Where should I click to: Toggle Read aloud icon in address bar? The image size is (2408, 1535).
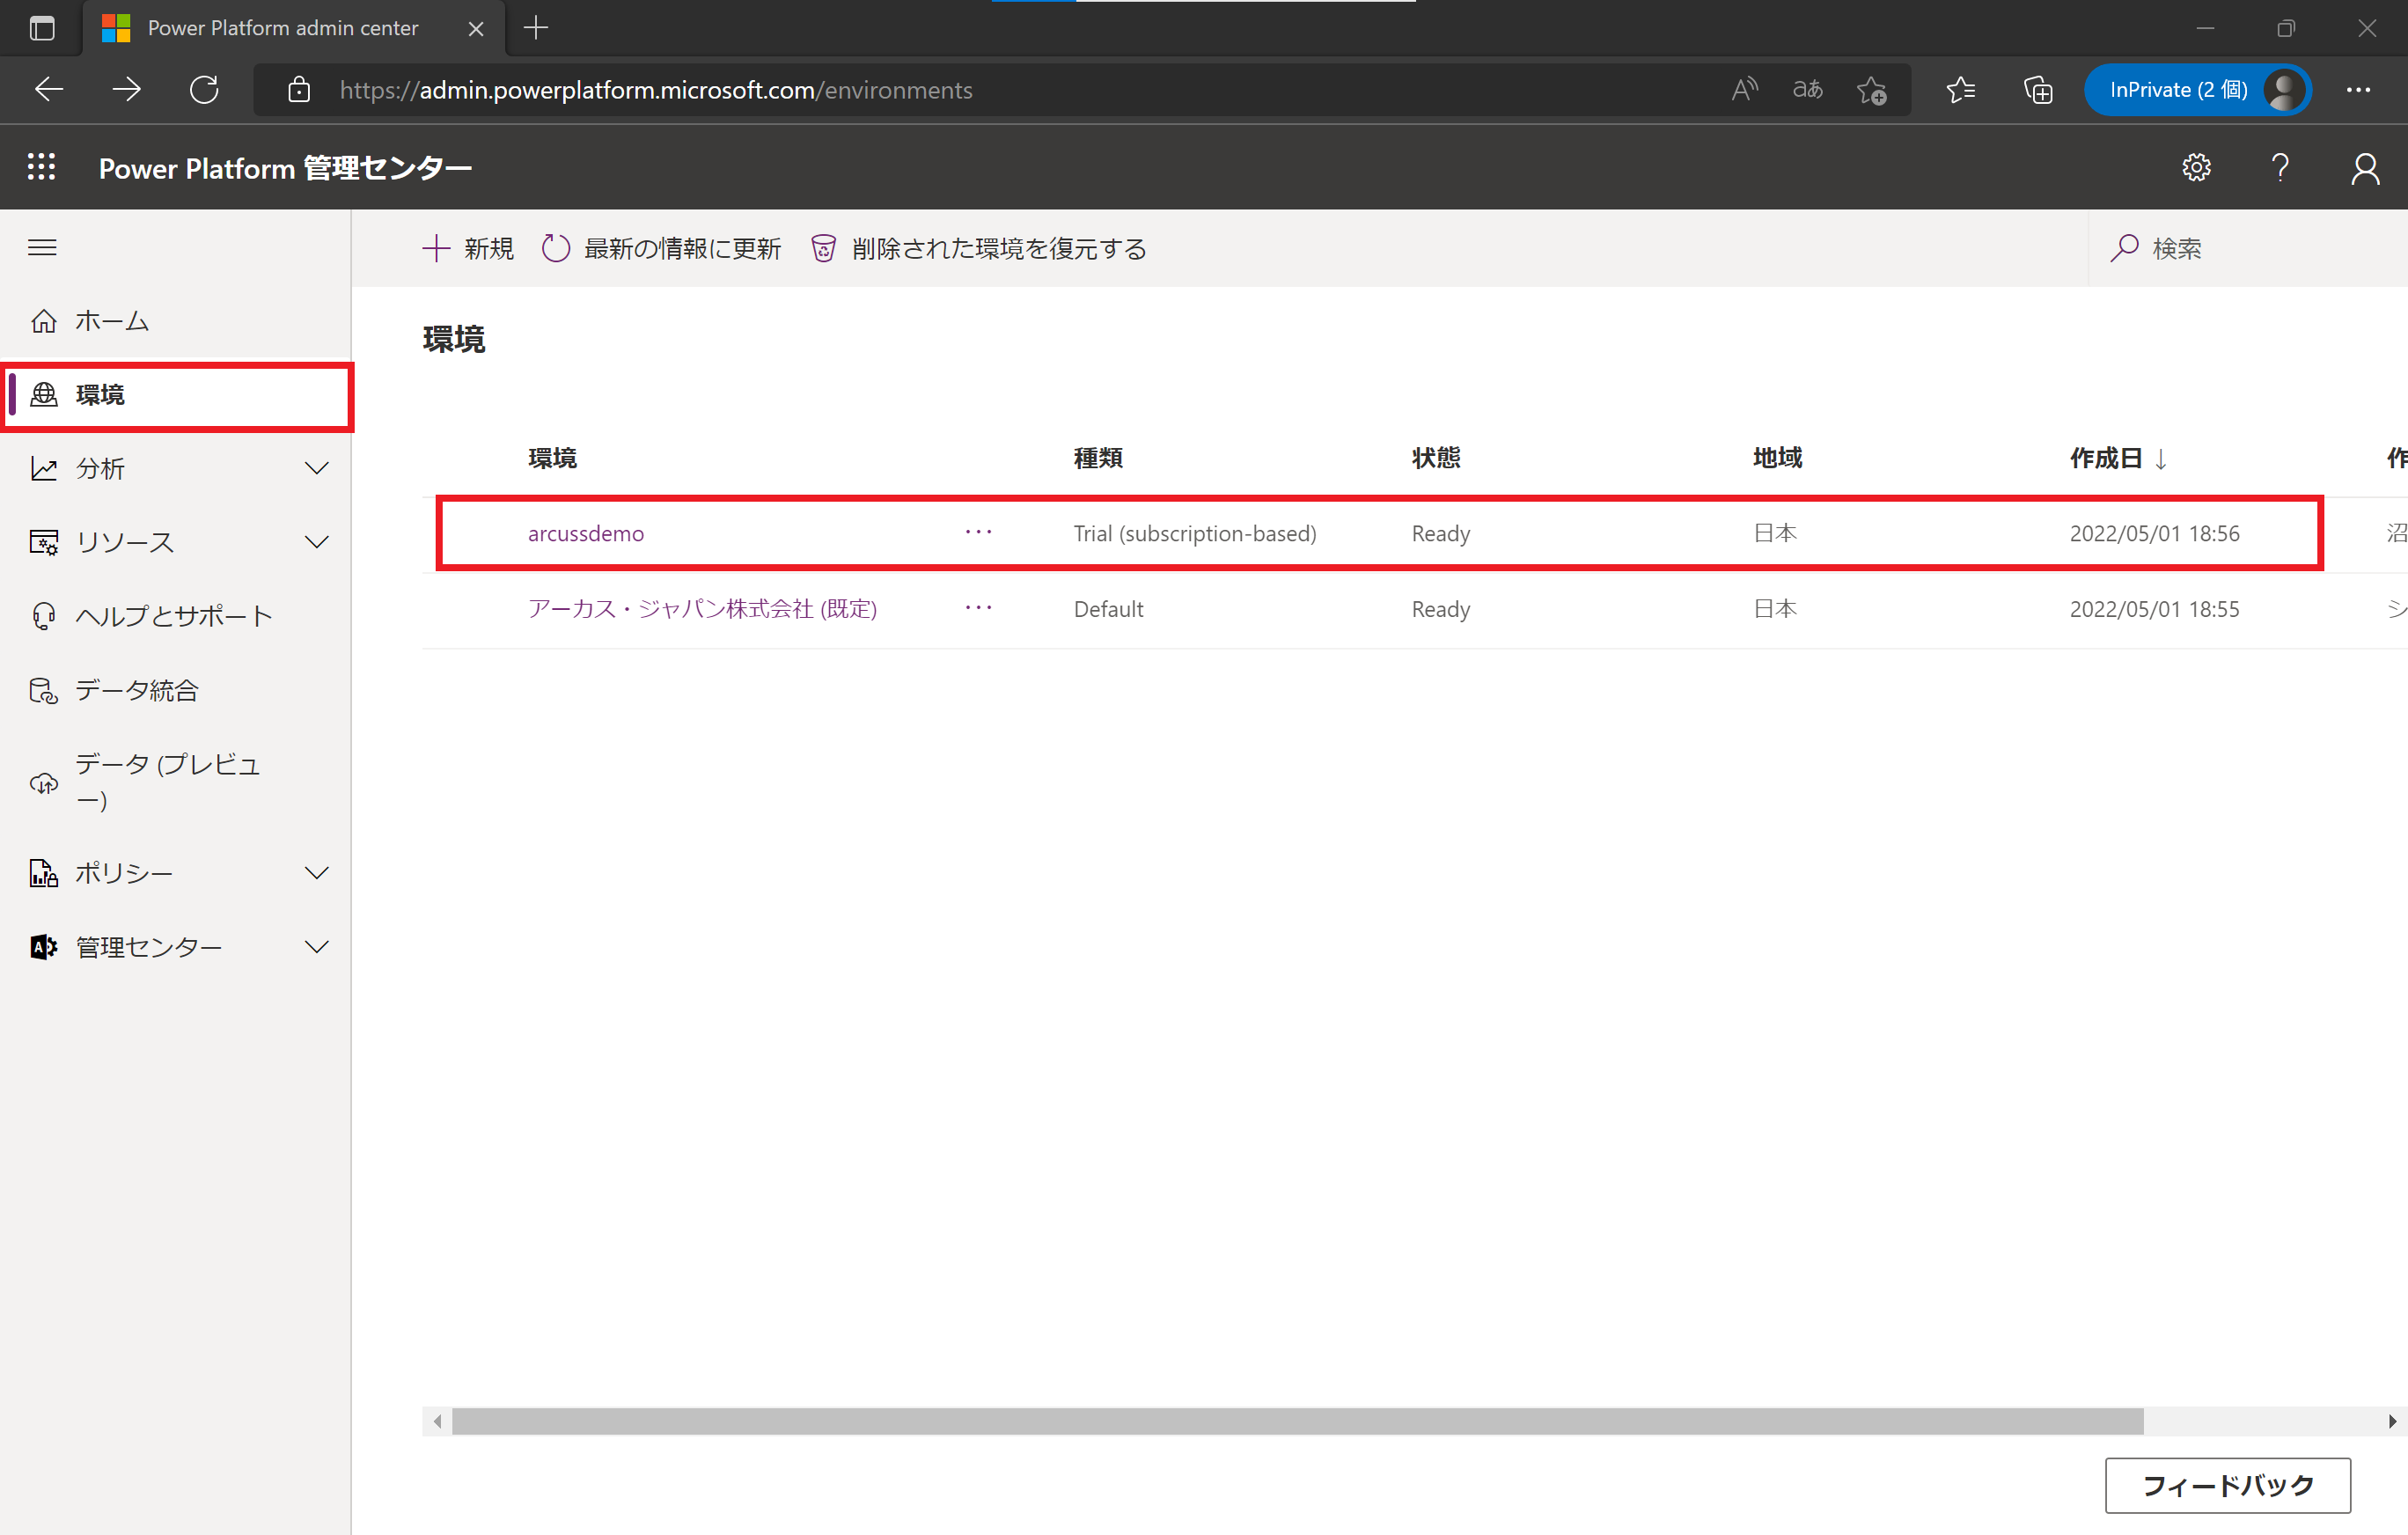pos(1744,90)
